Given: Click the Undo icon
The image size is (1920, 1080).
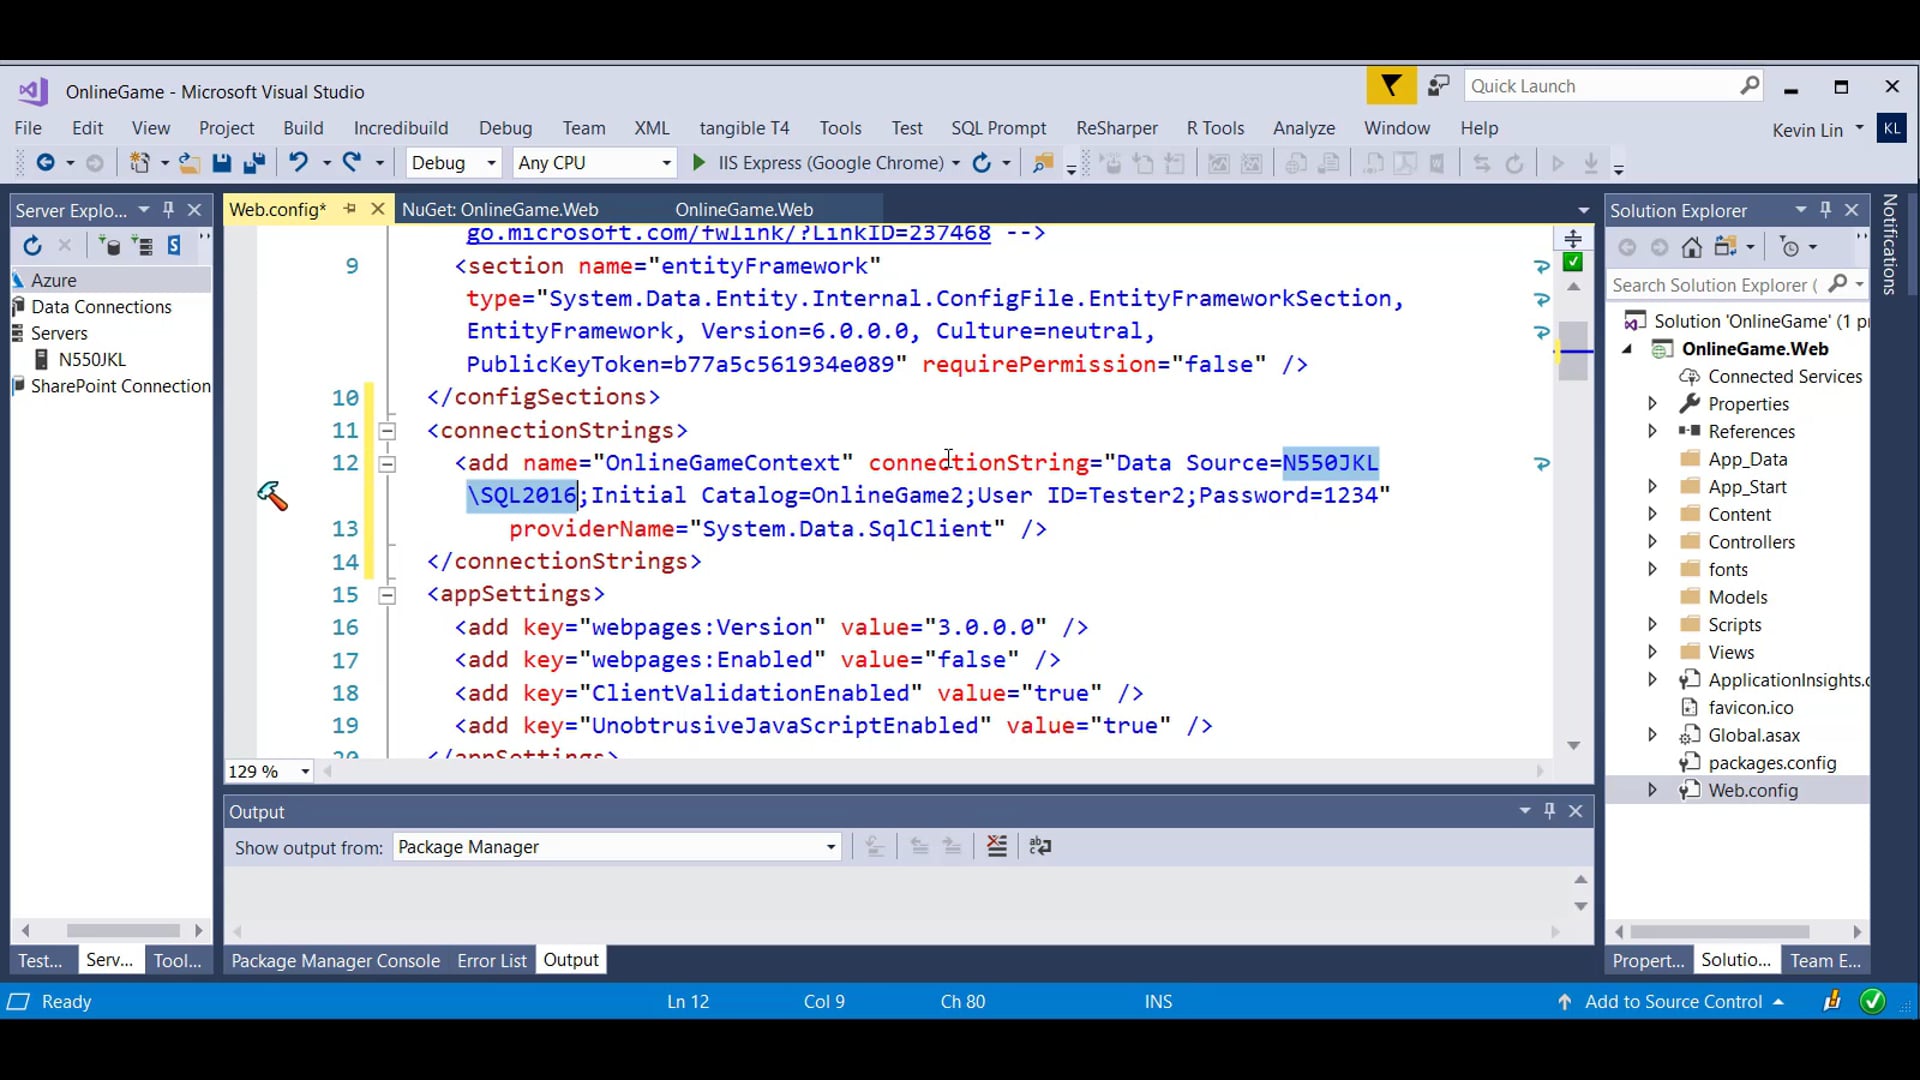Looking at the screenshot, I should tap(298, 162).
